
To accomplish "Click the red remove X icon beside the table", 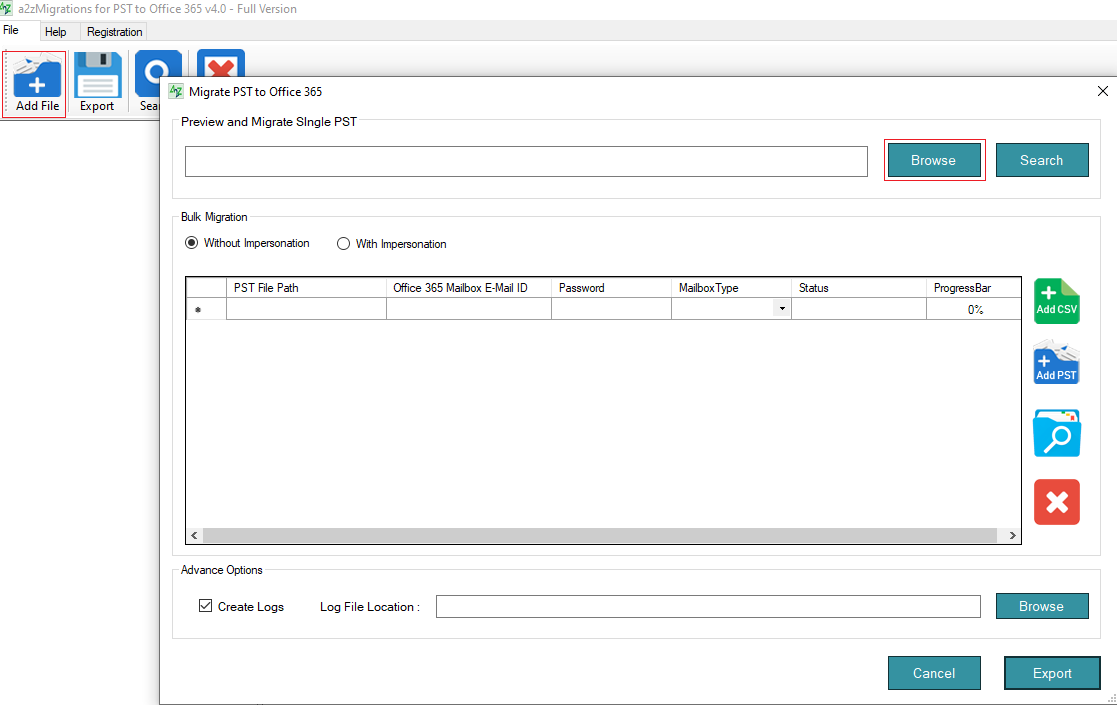I will point(1056,502).
